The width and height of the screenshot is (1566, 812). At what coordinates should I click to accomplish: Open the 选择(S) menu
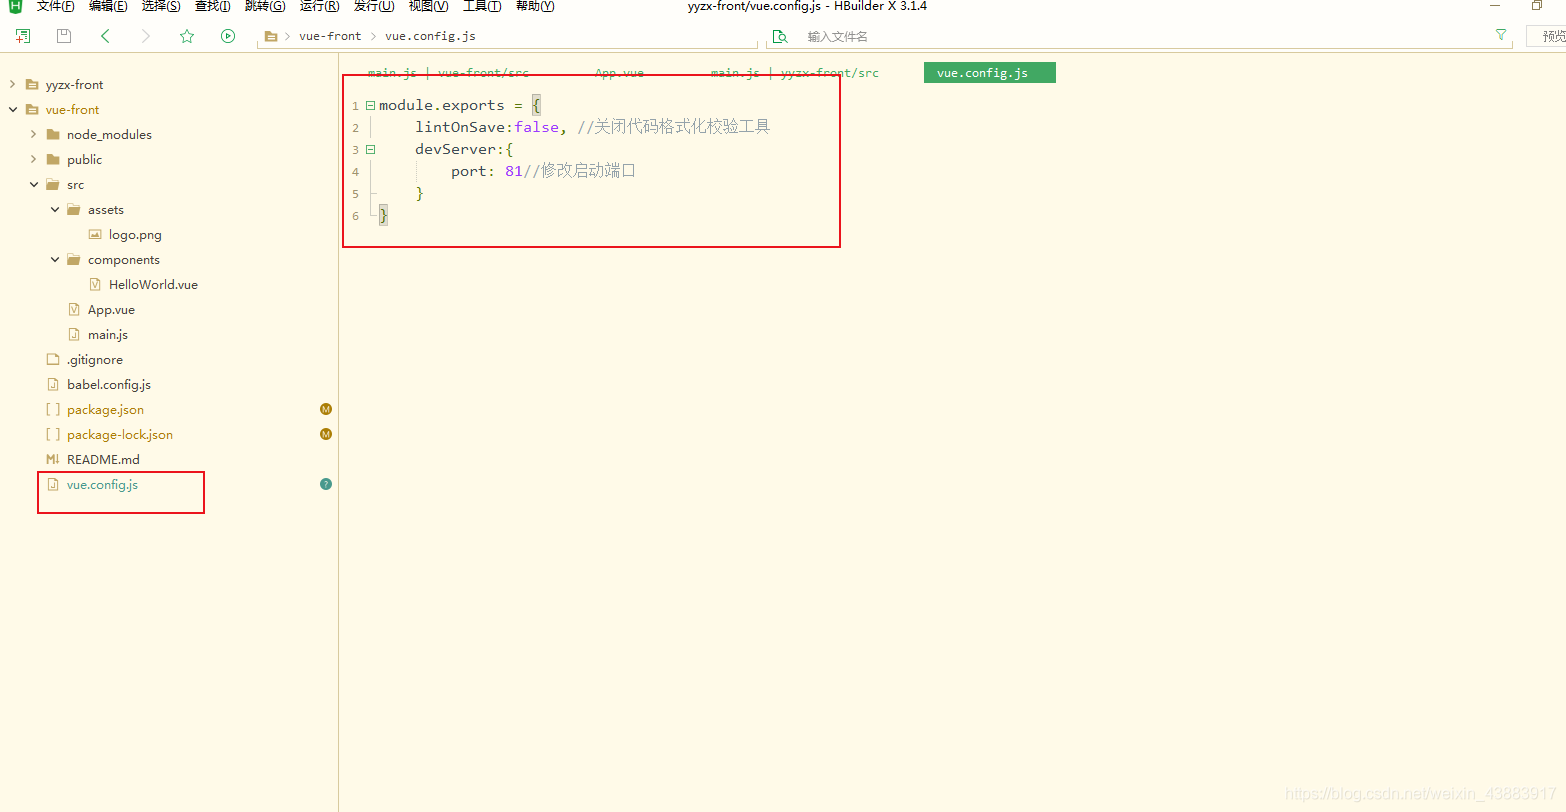161,6
